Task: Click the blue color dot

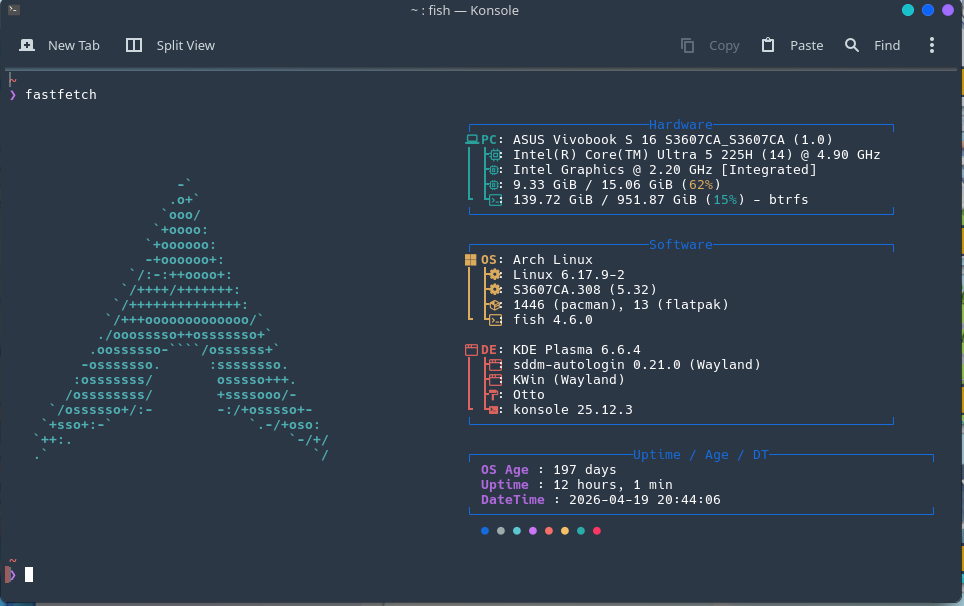Action: [485, 531]
